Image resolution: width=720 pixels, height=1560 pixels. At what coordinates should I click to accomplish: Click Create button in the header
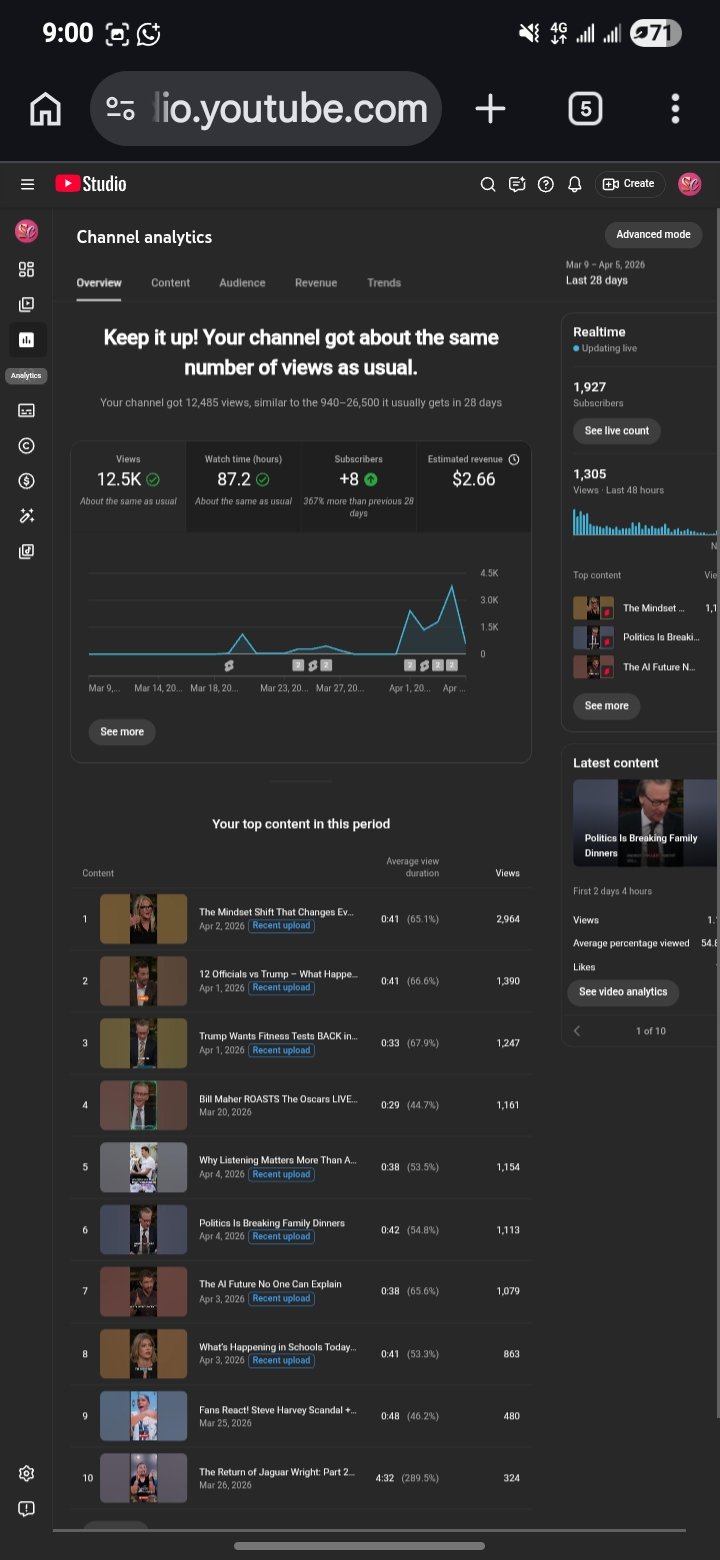(x=629, y=184)
